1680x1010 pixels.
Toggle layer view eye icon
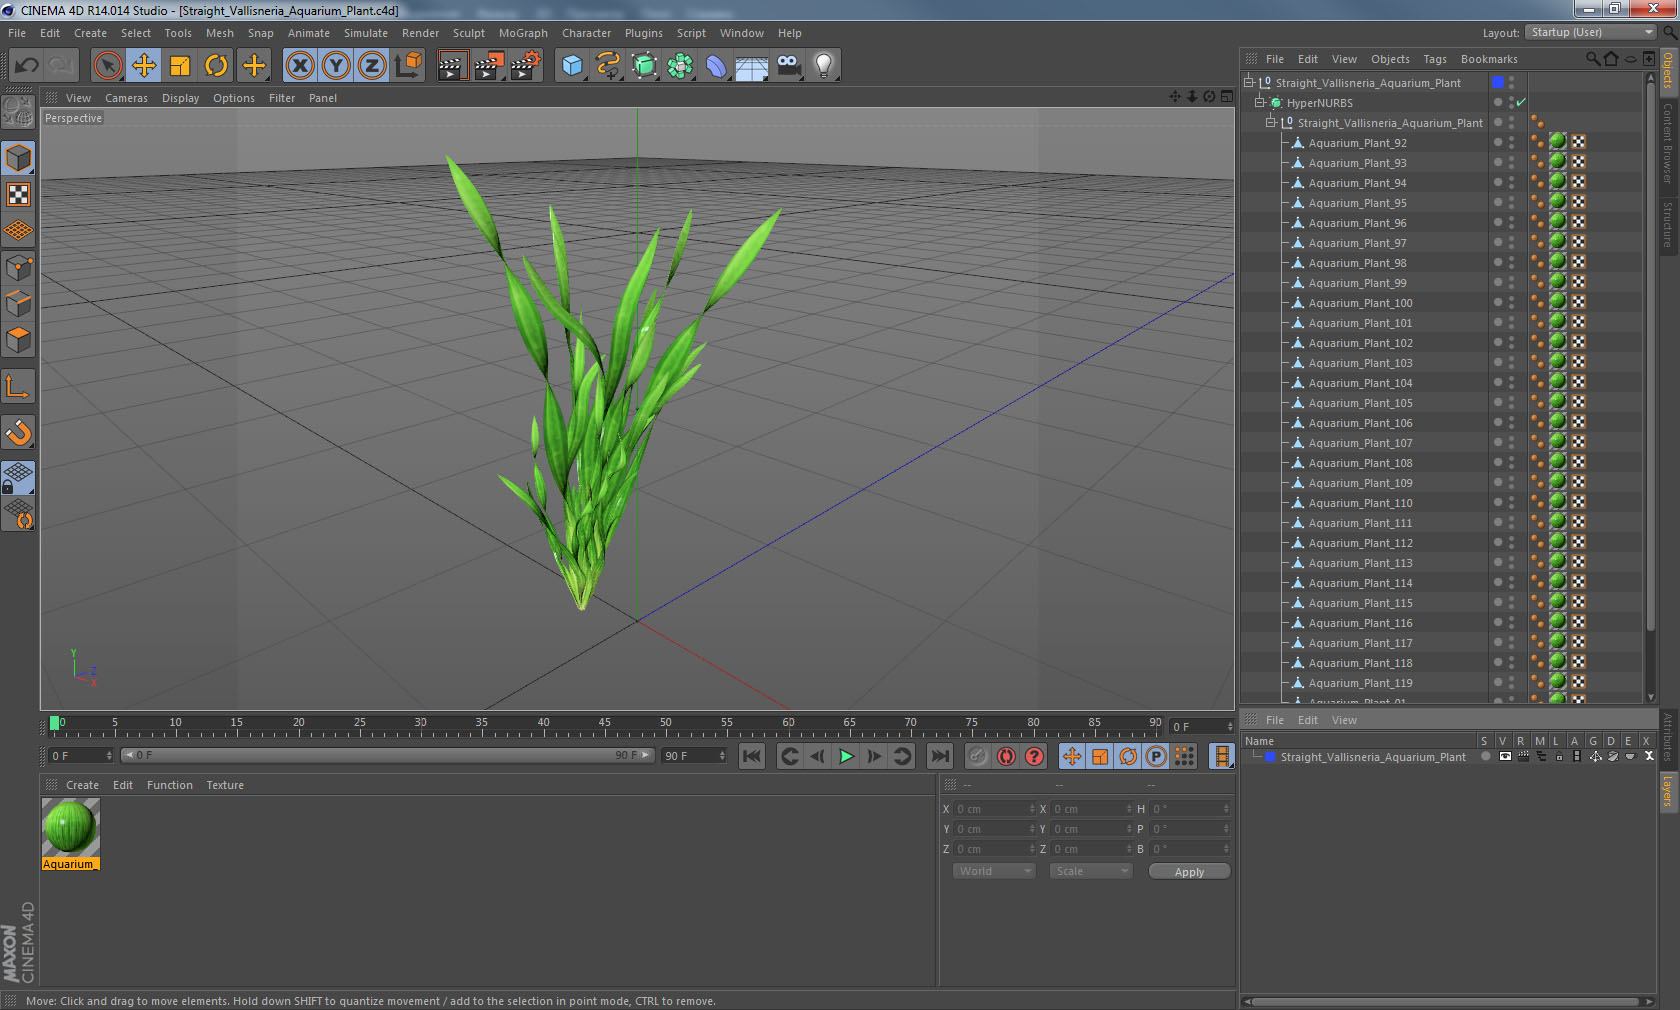(x=1504, y=757)
